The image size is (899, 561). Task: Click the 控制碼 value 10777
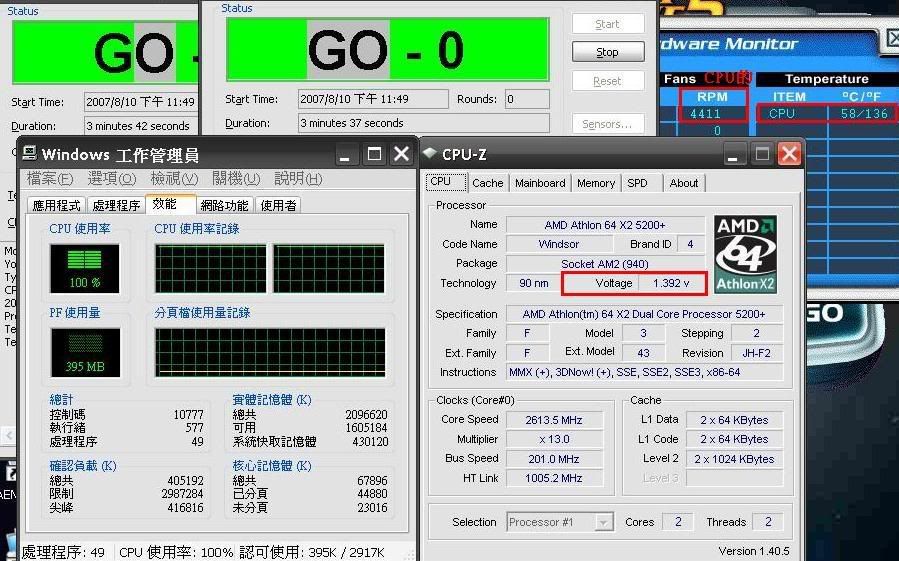189,415
